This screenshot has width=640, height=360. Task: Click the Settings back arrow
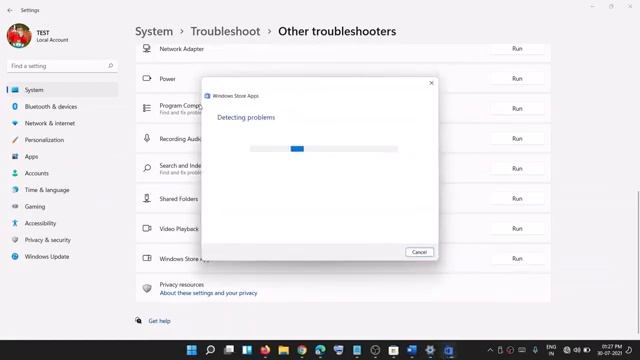point(10,10)
